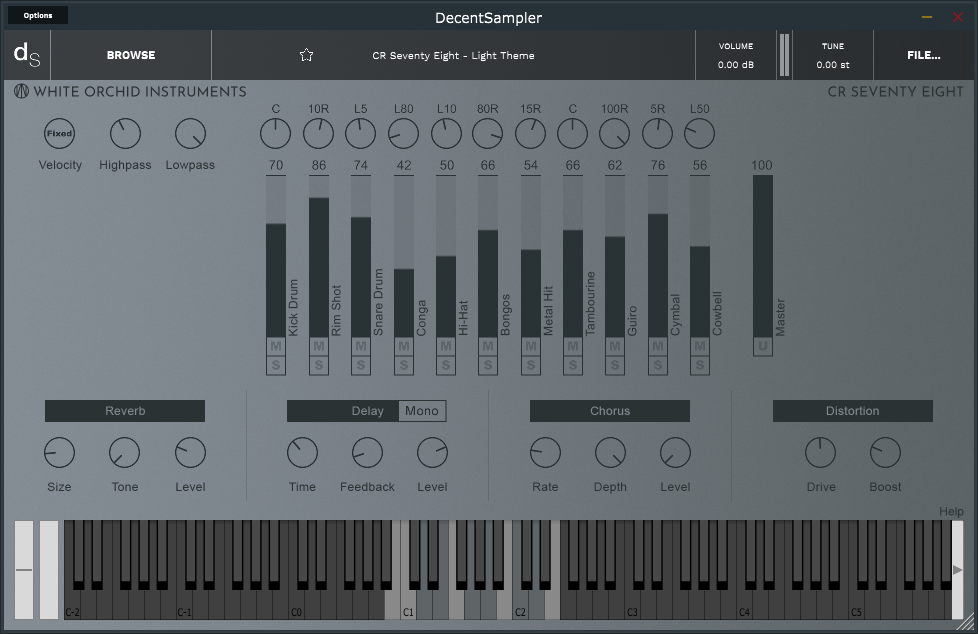Screen dimensions: 978x634
Task: Click the C2 piano key
Action: coord(520,605)
